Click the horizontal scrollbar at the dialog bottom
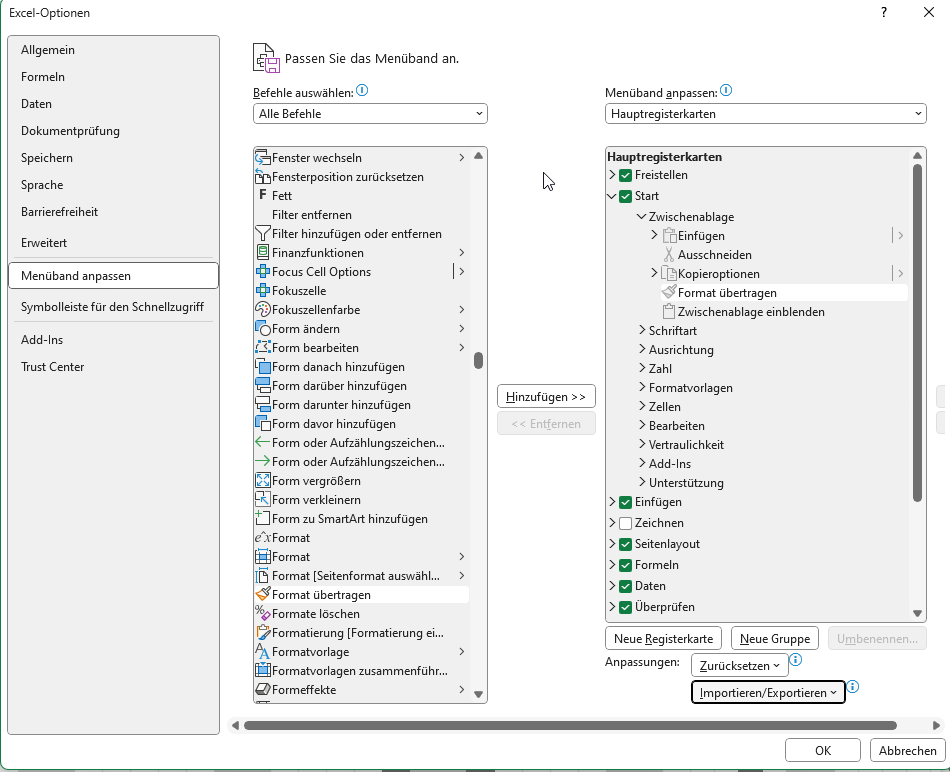 pos(570,725)
